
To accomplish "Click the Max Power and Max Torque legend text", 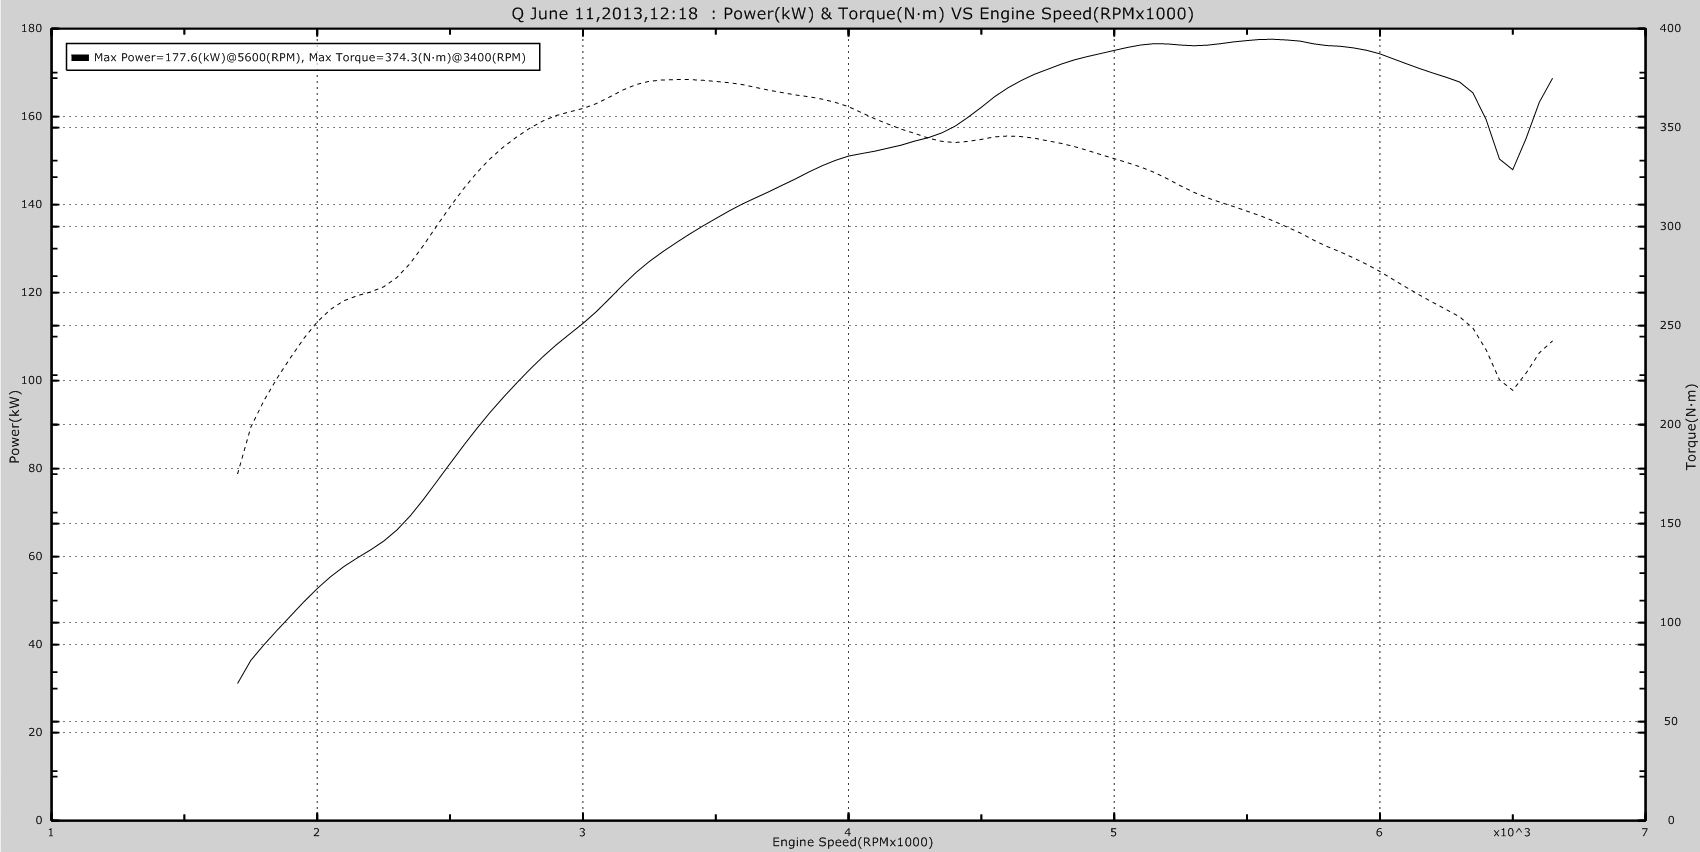I will [x=310, y=58].
